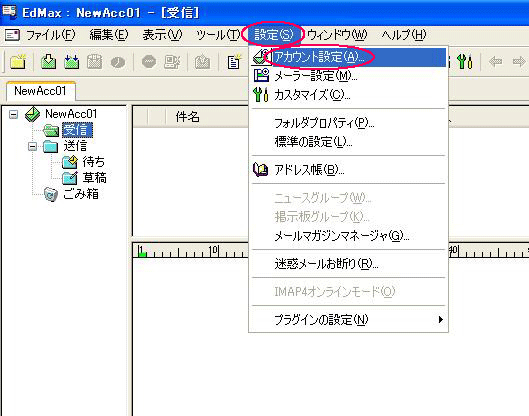
Task: Click the 設定(S) menu in menu bar
Action: 273,35
